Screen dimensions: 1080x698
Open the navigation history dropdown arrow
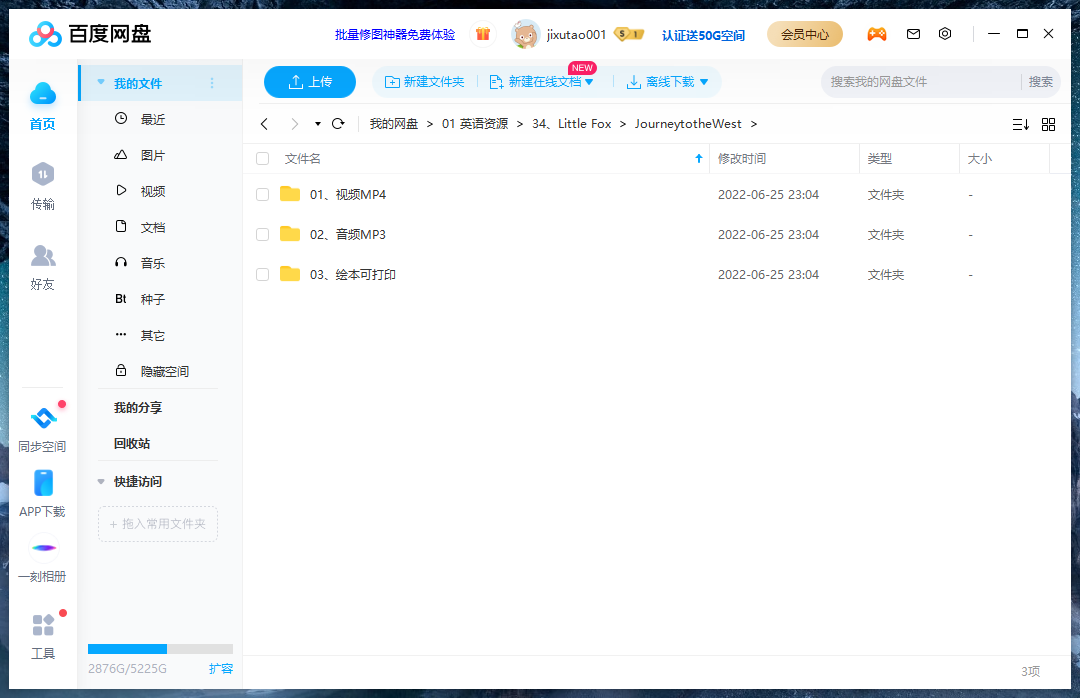coord(318,124)
